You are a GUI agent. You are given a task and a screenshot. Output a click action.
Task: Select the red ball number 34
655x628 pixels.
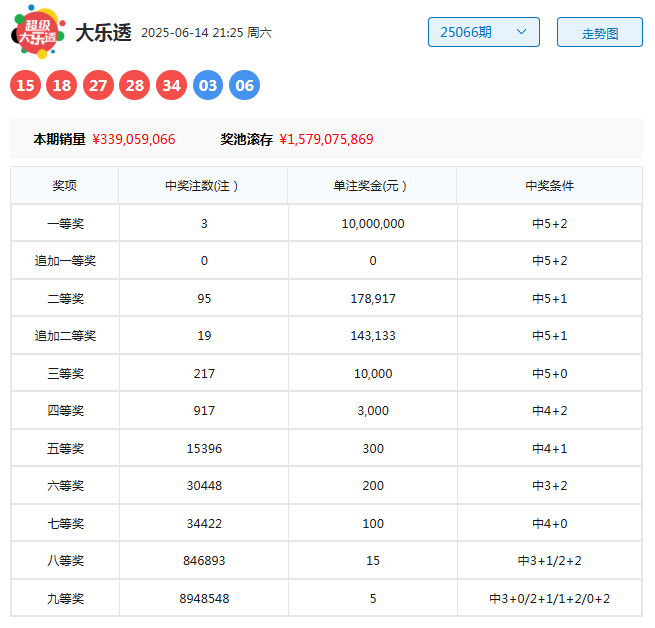(171, 85)
